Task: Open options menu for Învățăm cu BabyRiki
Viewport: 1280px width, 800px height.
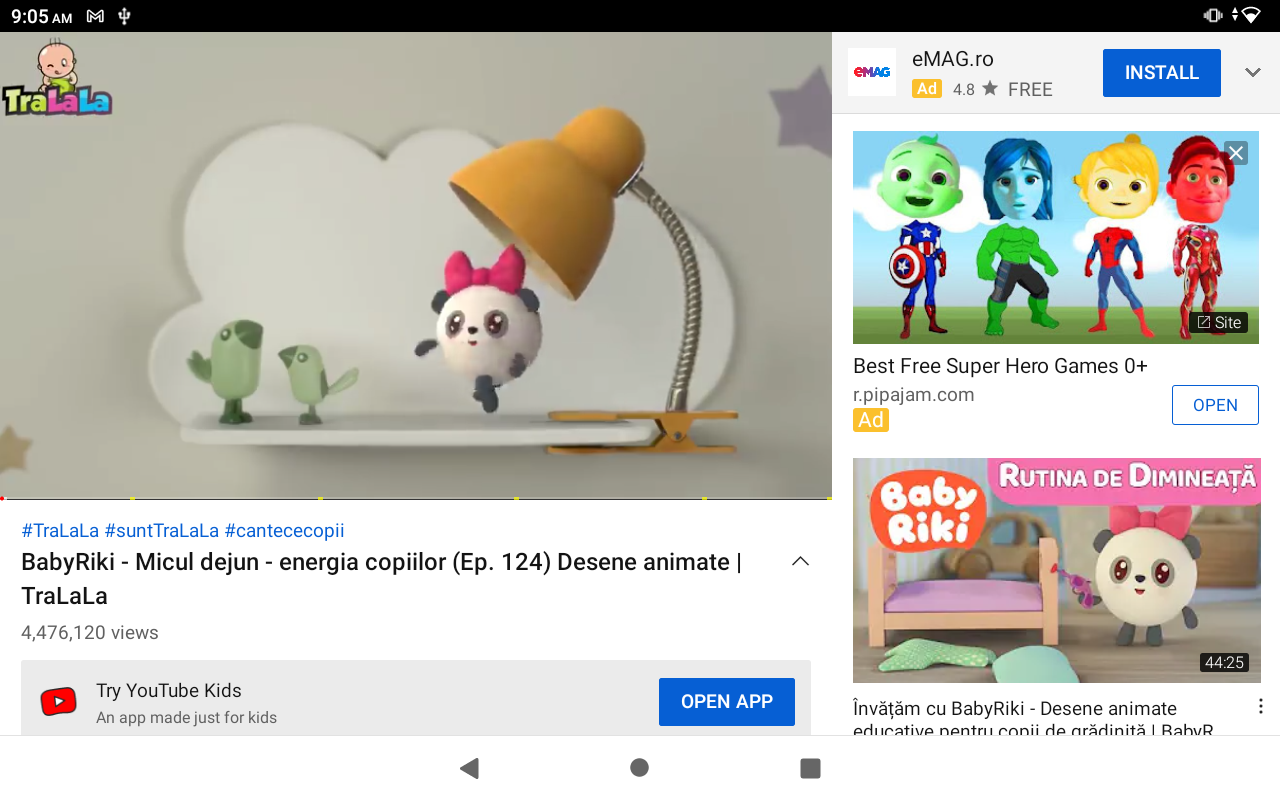Action: (x=1260, y=706)
